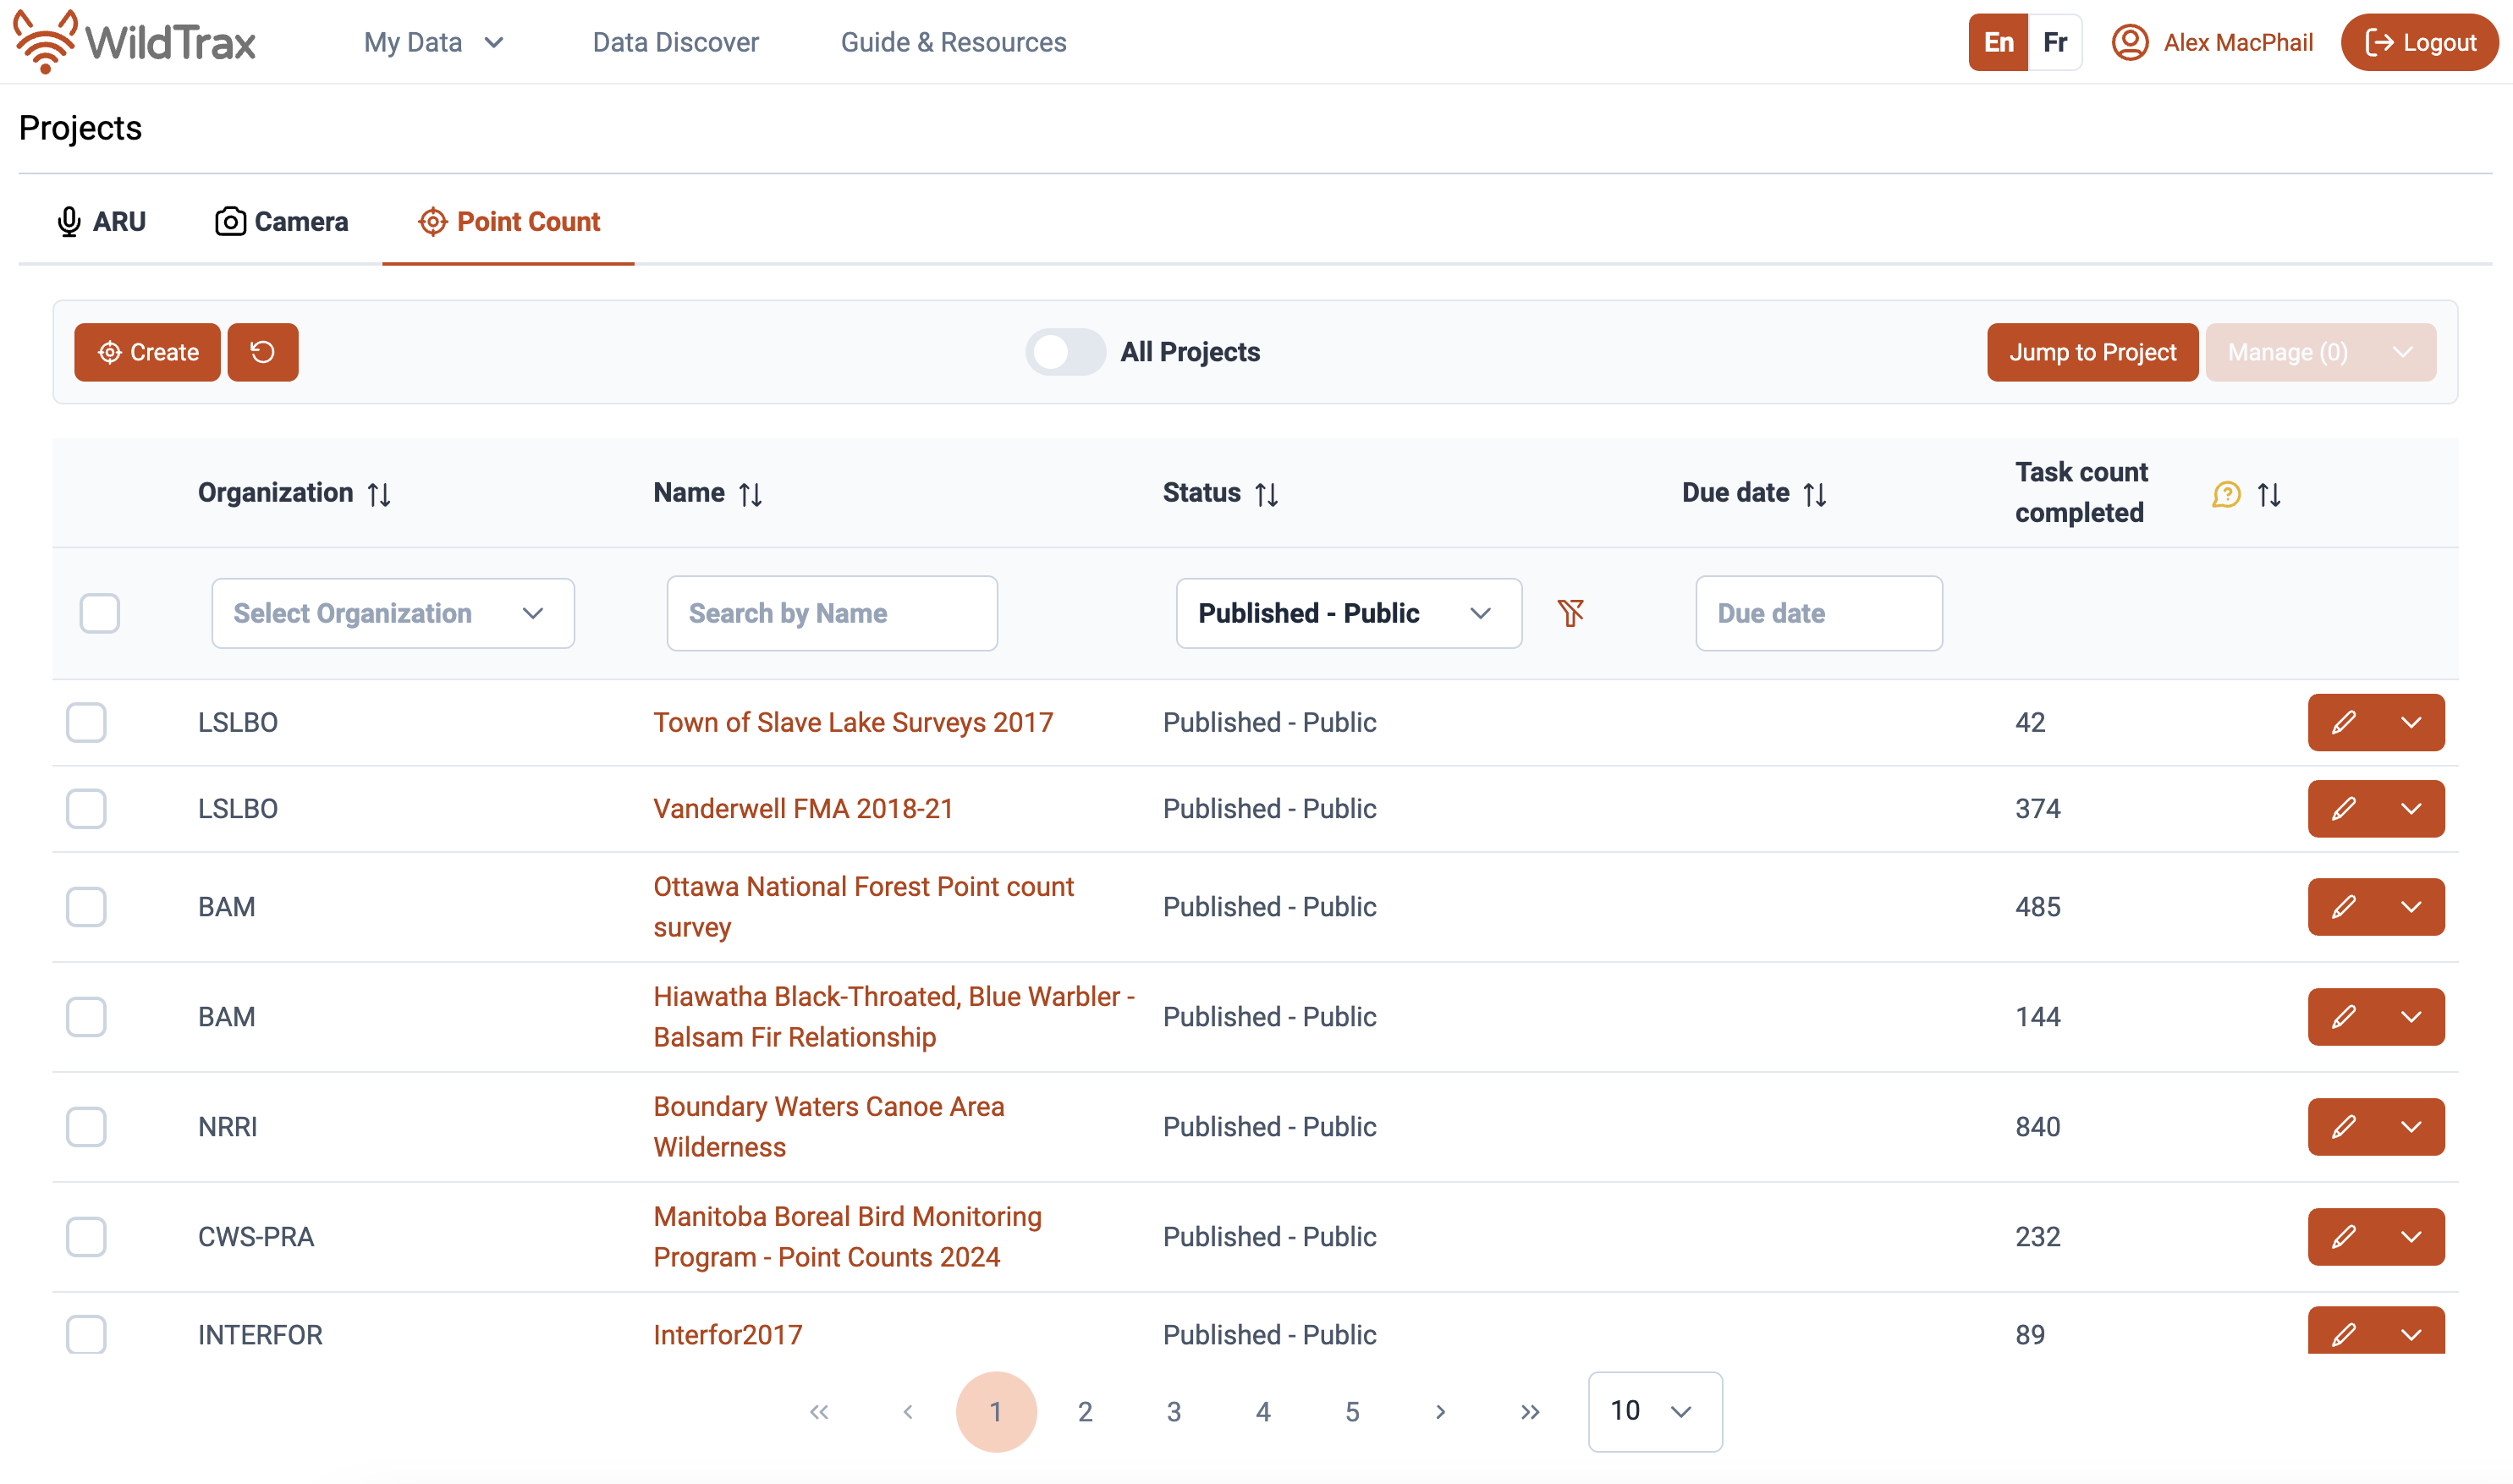Switch to the ARU tab
The image size is (2513, 1484).
click(x=101, y=221)
